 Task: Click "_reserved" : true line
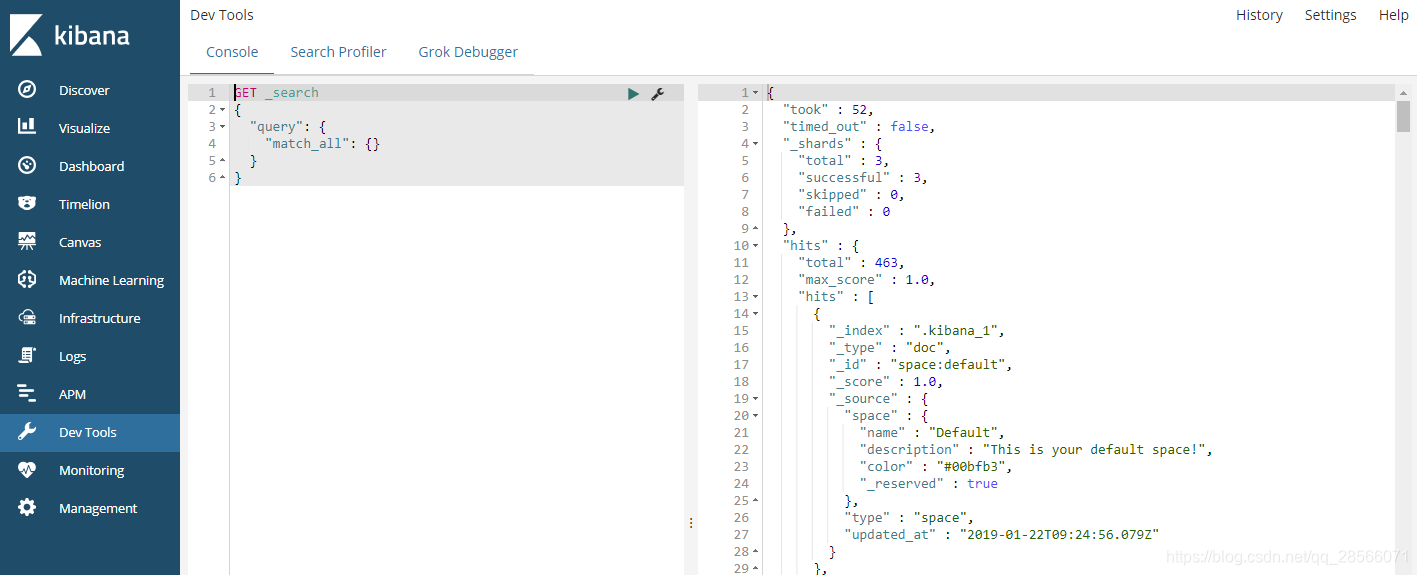point(928,484)
